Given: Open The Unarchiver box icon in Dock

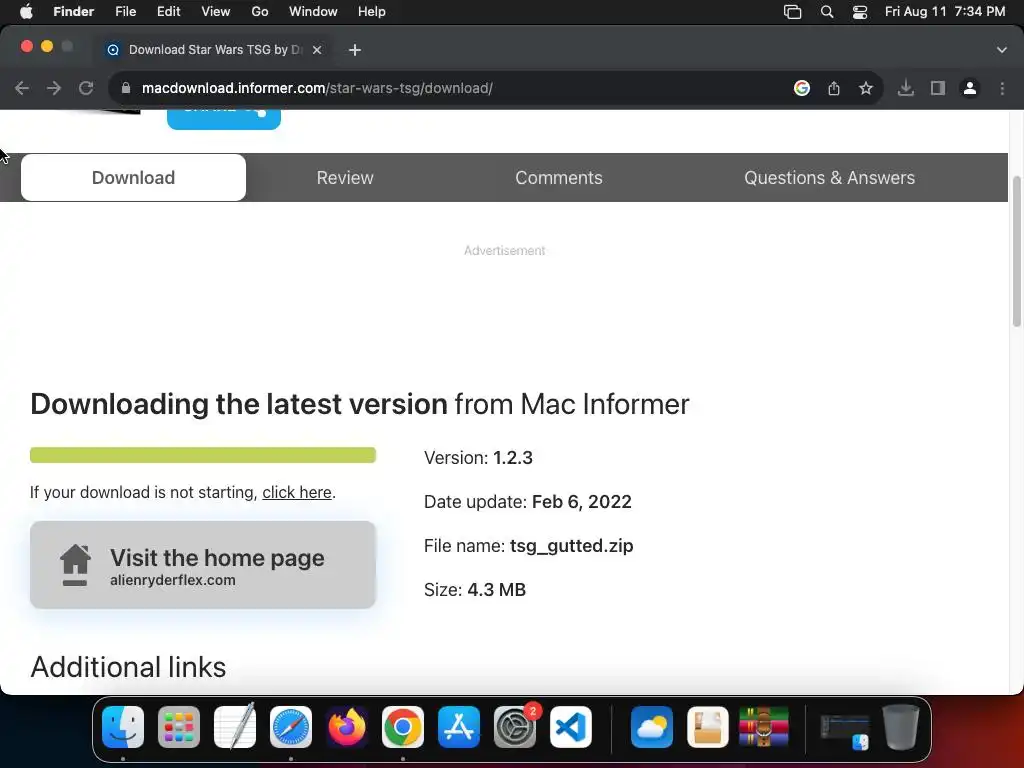Looking at the screenshot, I should [x=708, y=727].
